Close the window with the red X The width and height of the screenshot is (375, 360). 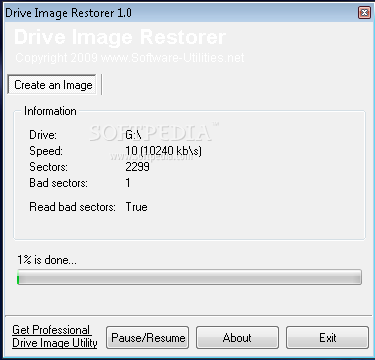(x=364, y=13)
